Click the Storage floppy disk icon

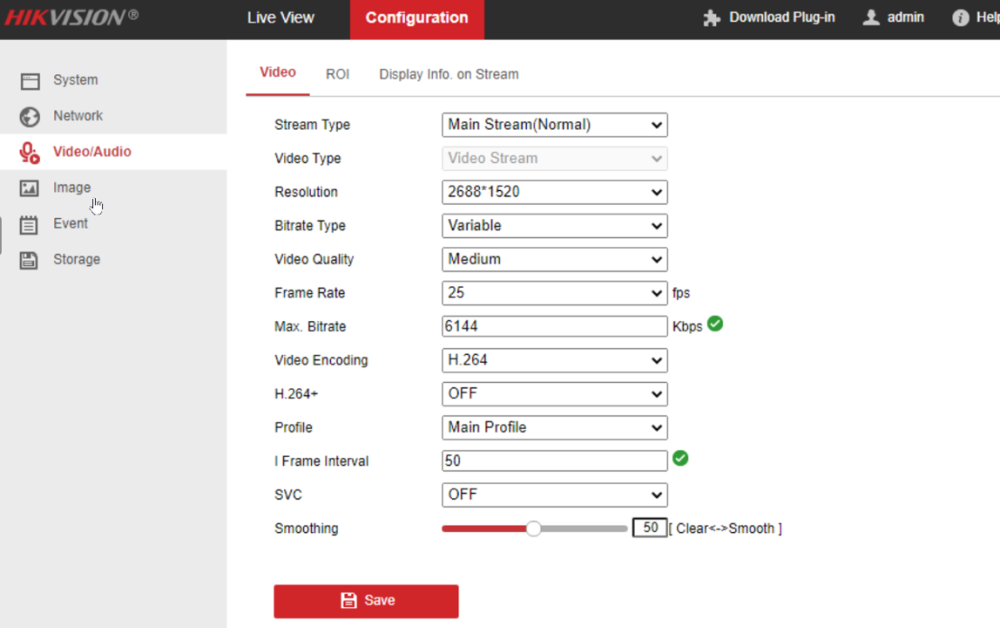29,260
